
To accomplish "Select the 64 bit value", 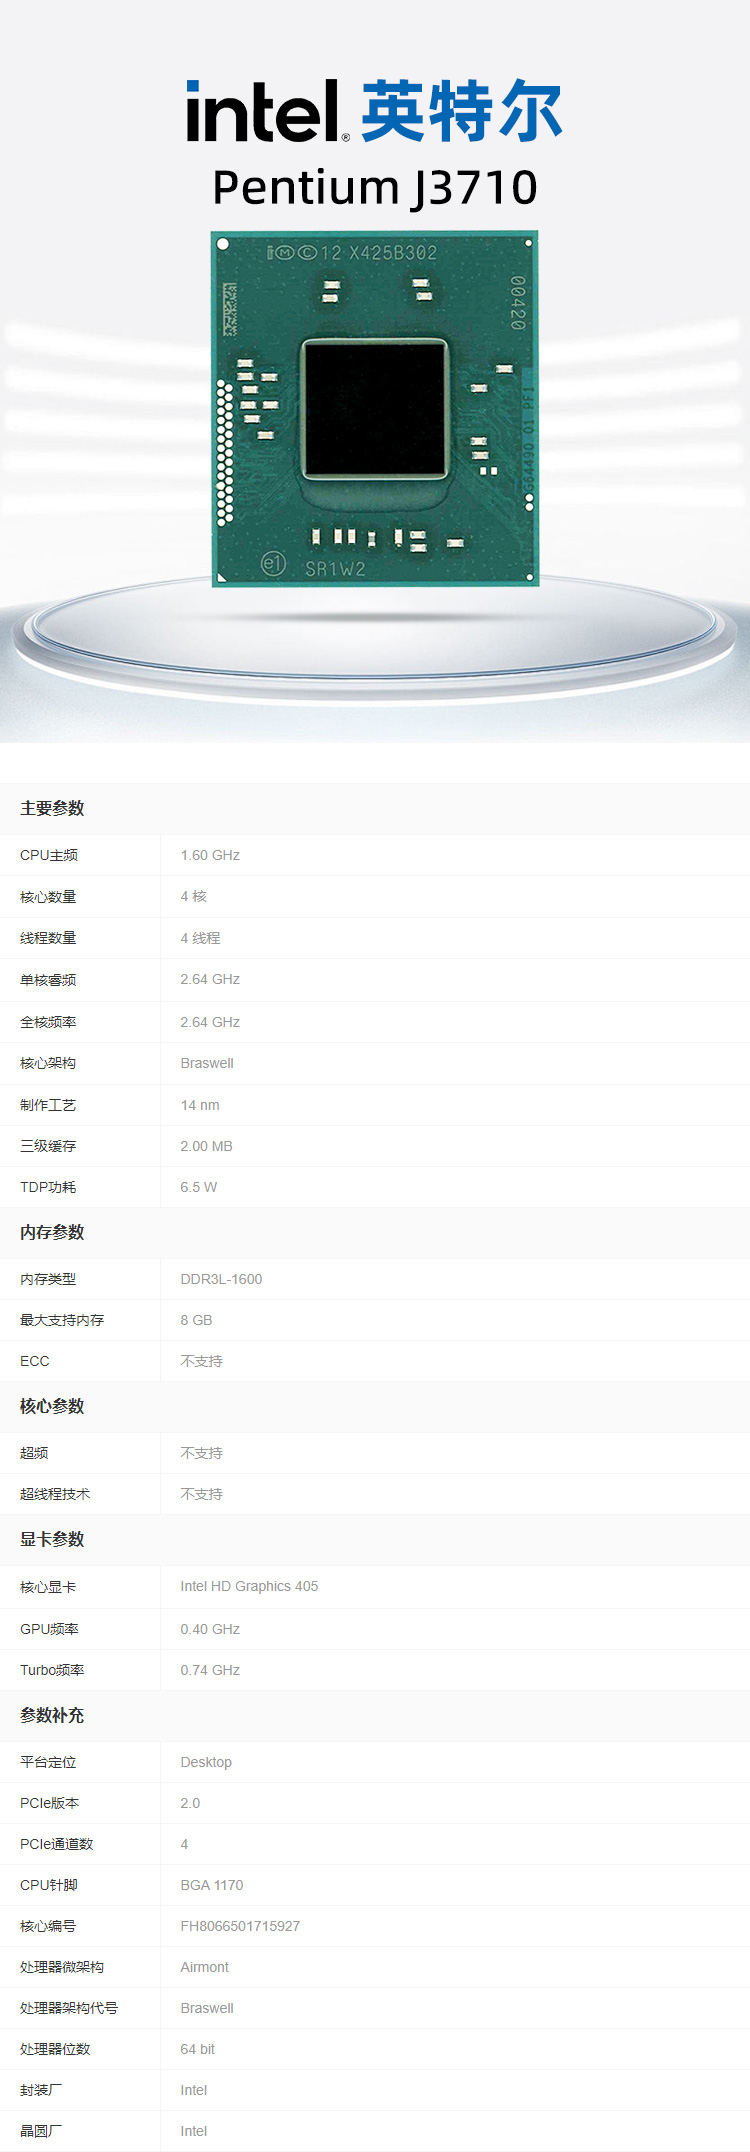I will [x=198, y=2049].
